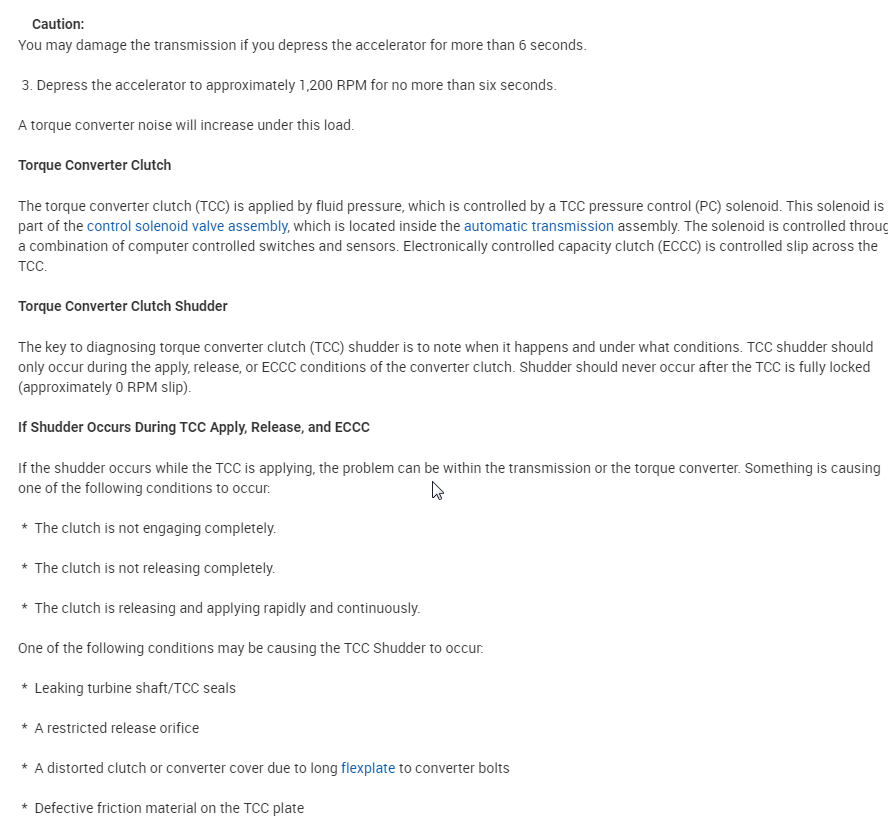
Task: Click the clutch not releasing completely bullet
Action: [154, 568]
